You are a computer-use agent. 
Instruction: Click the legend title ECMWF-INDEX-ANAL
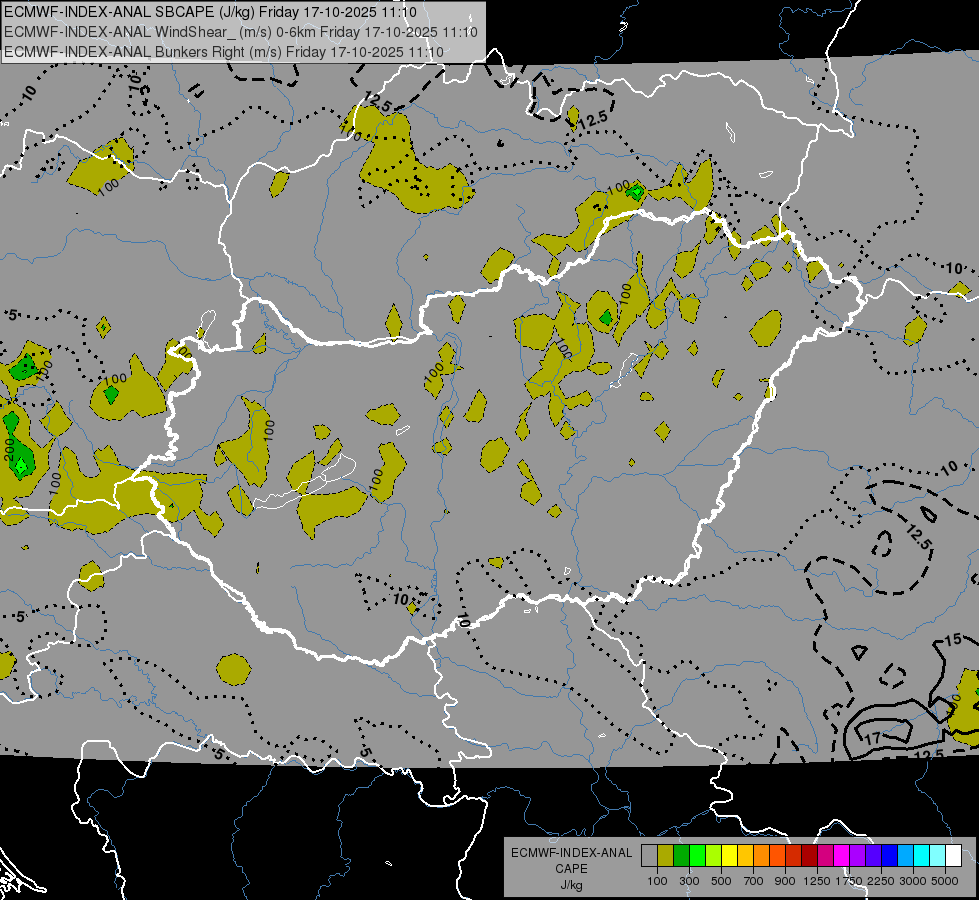[x=571, y=853]
